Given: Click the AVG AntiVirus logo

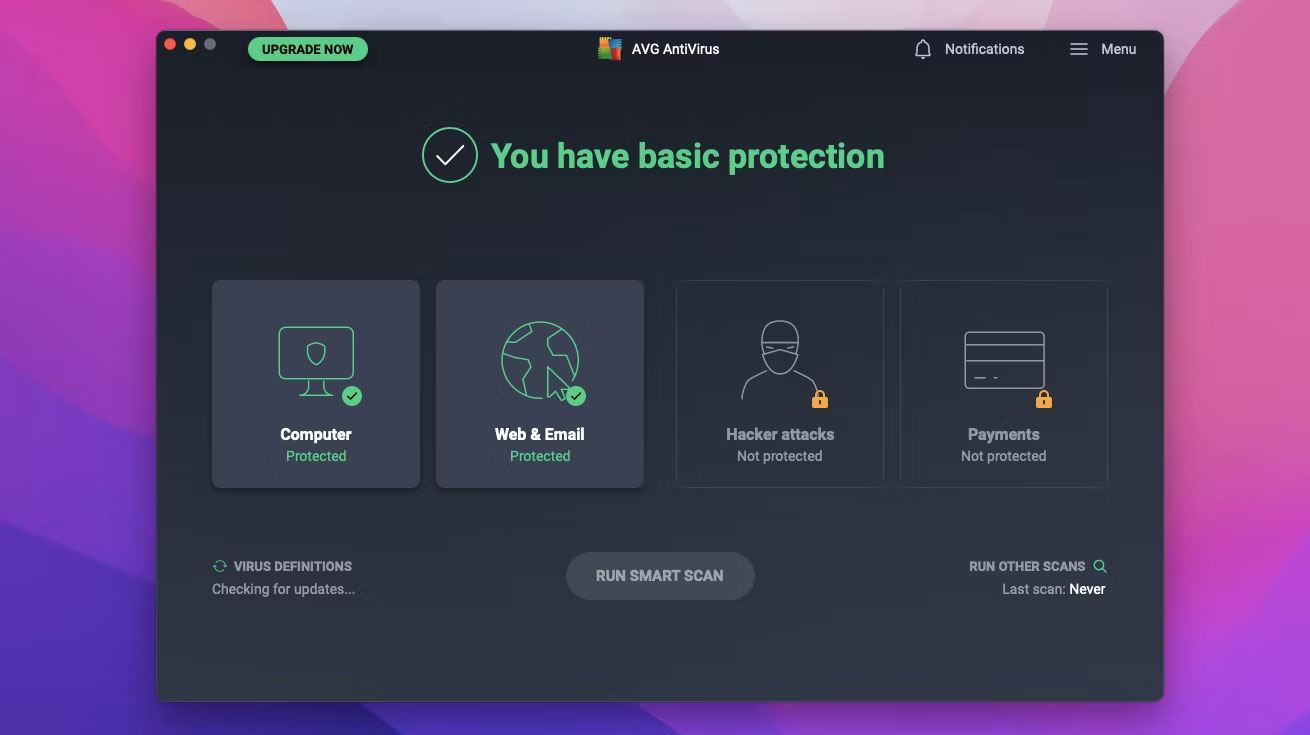Looking at the screenshot, I should pos(610,47).
